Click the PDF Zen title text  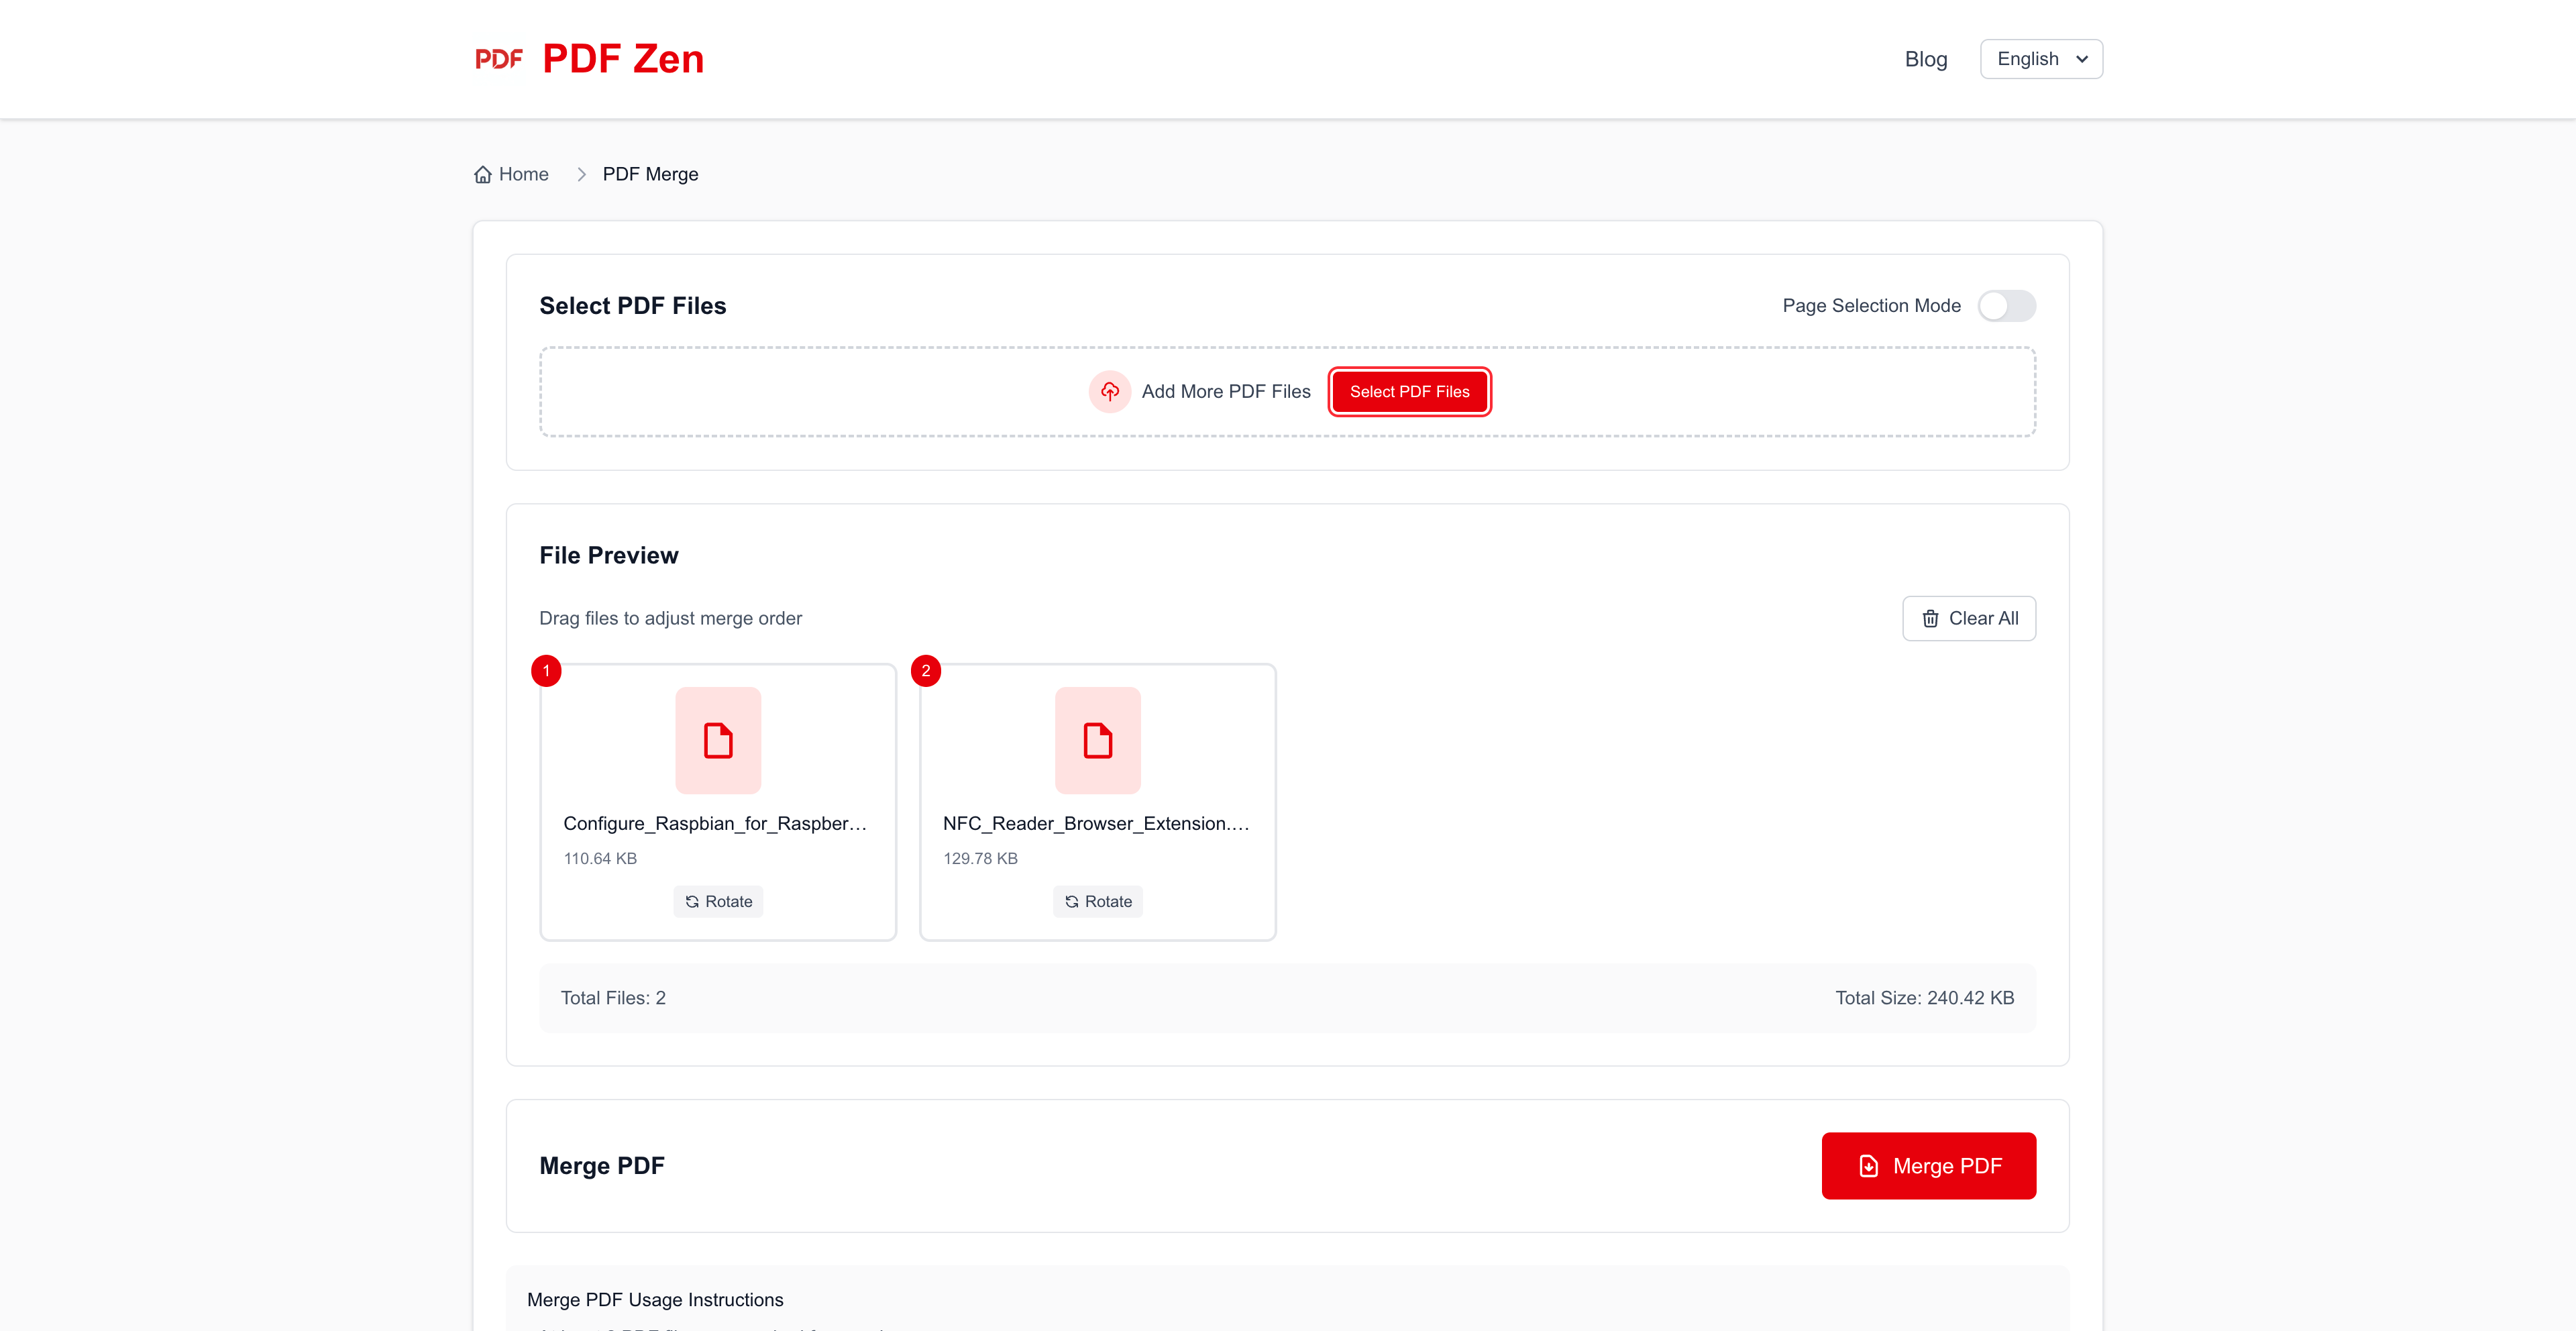[623, 59]
